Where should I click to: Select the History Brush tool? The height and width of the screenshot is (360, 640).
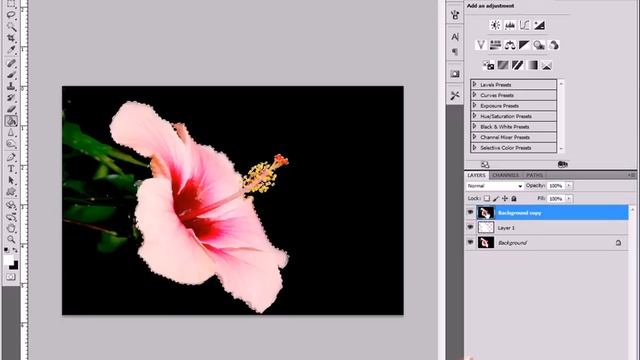11,98
